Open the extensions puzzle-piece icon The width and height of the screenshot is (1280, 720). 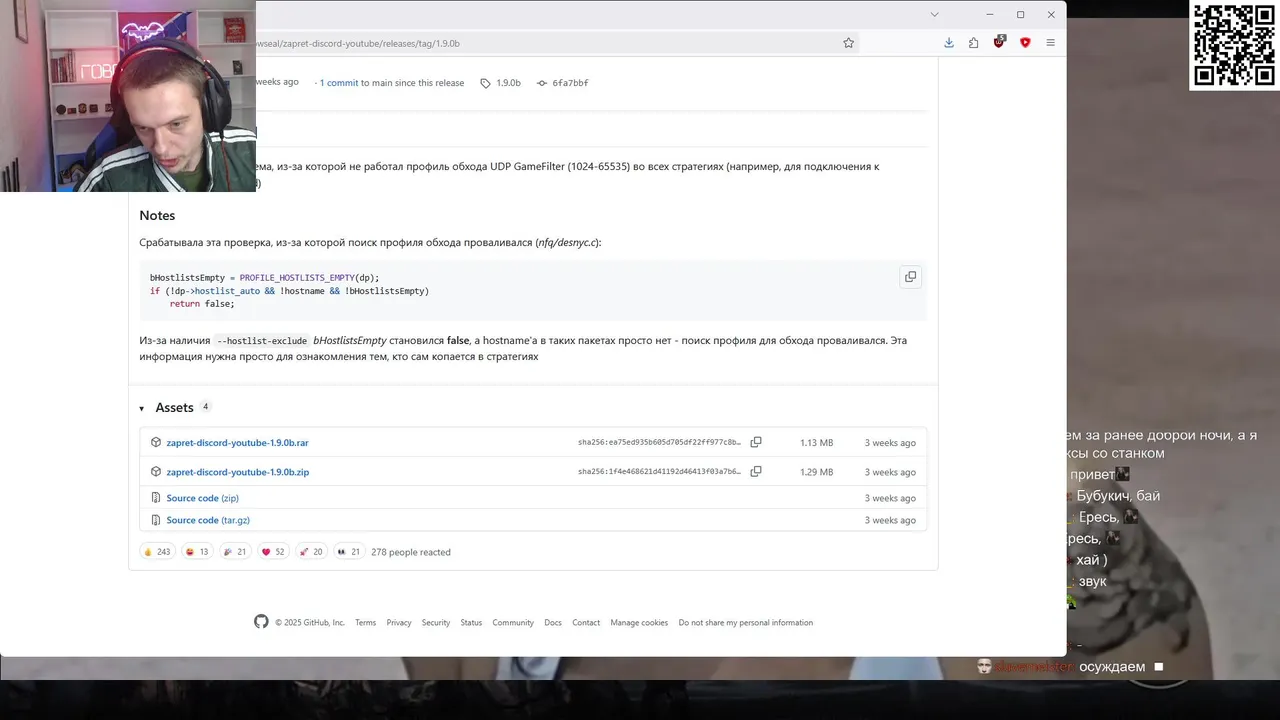point(974,43)
